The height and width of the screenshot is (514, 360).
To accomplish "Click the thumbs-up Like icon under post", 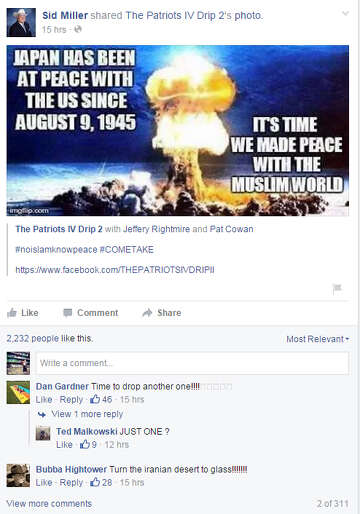I will click(x=12, y=313).
